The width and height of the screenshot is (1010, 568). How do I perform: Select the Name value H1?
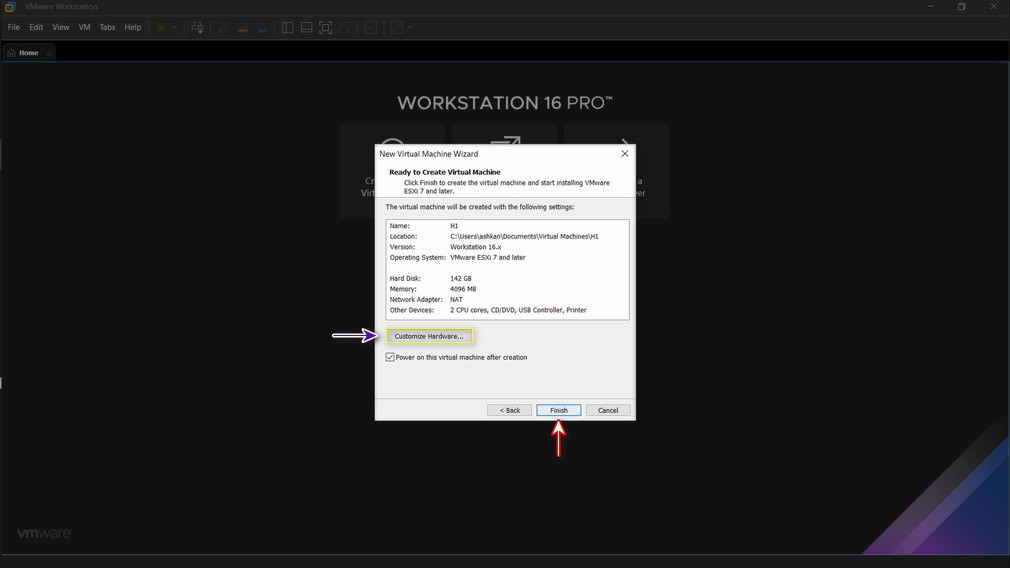click(454, 226)
